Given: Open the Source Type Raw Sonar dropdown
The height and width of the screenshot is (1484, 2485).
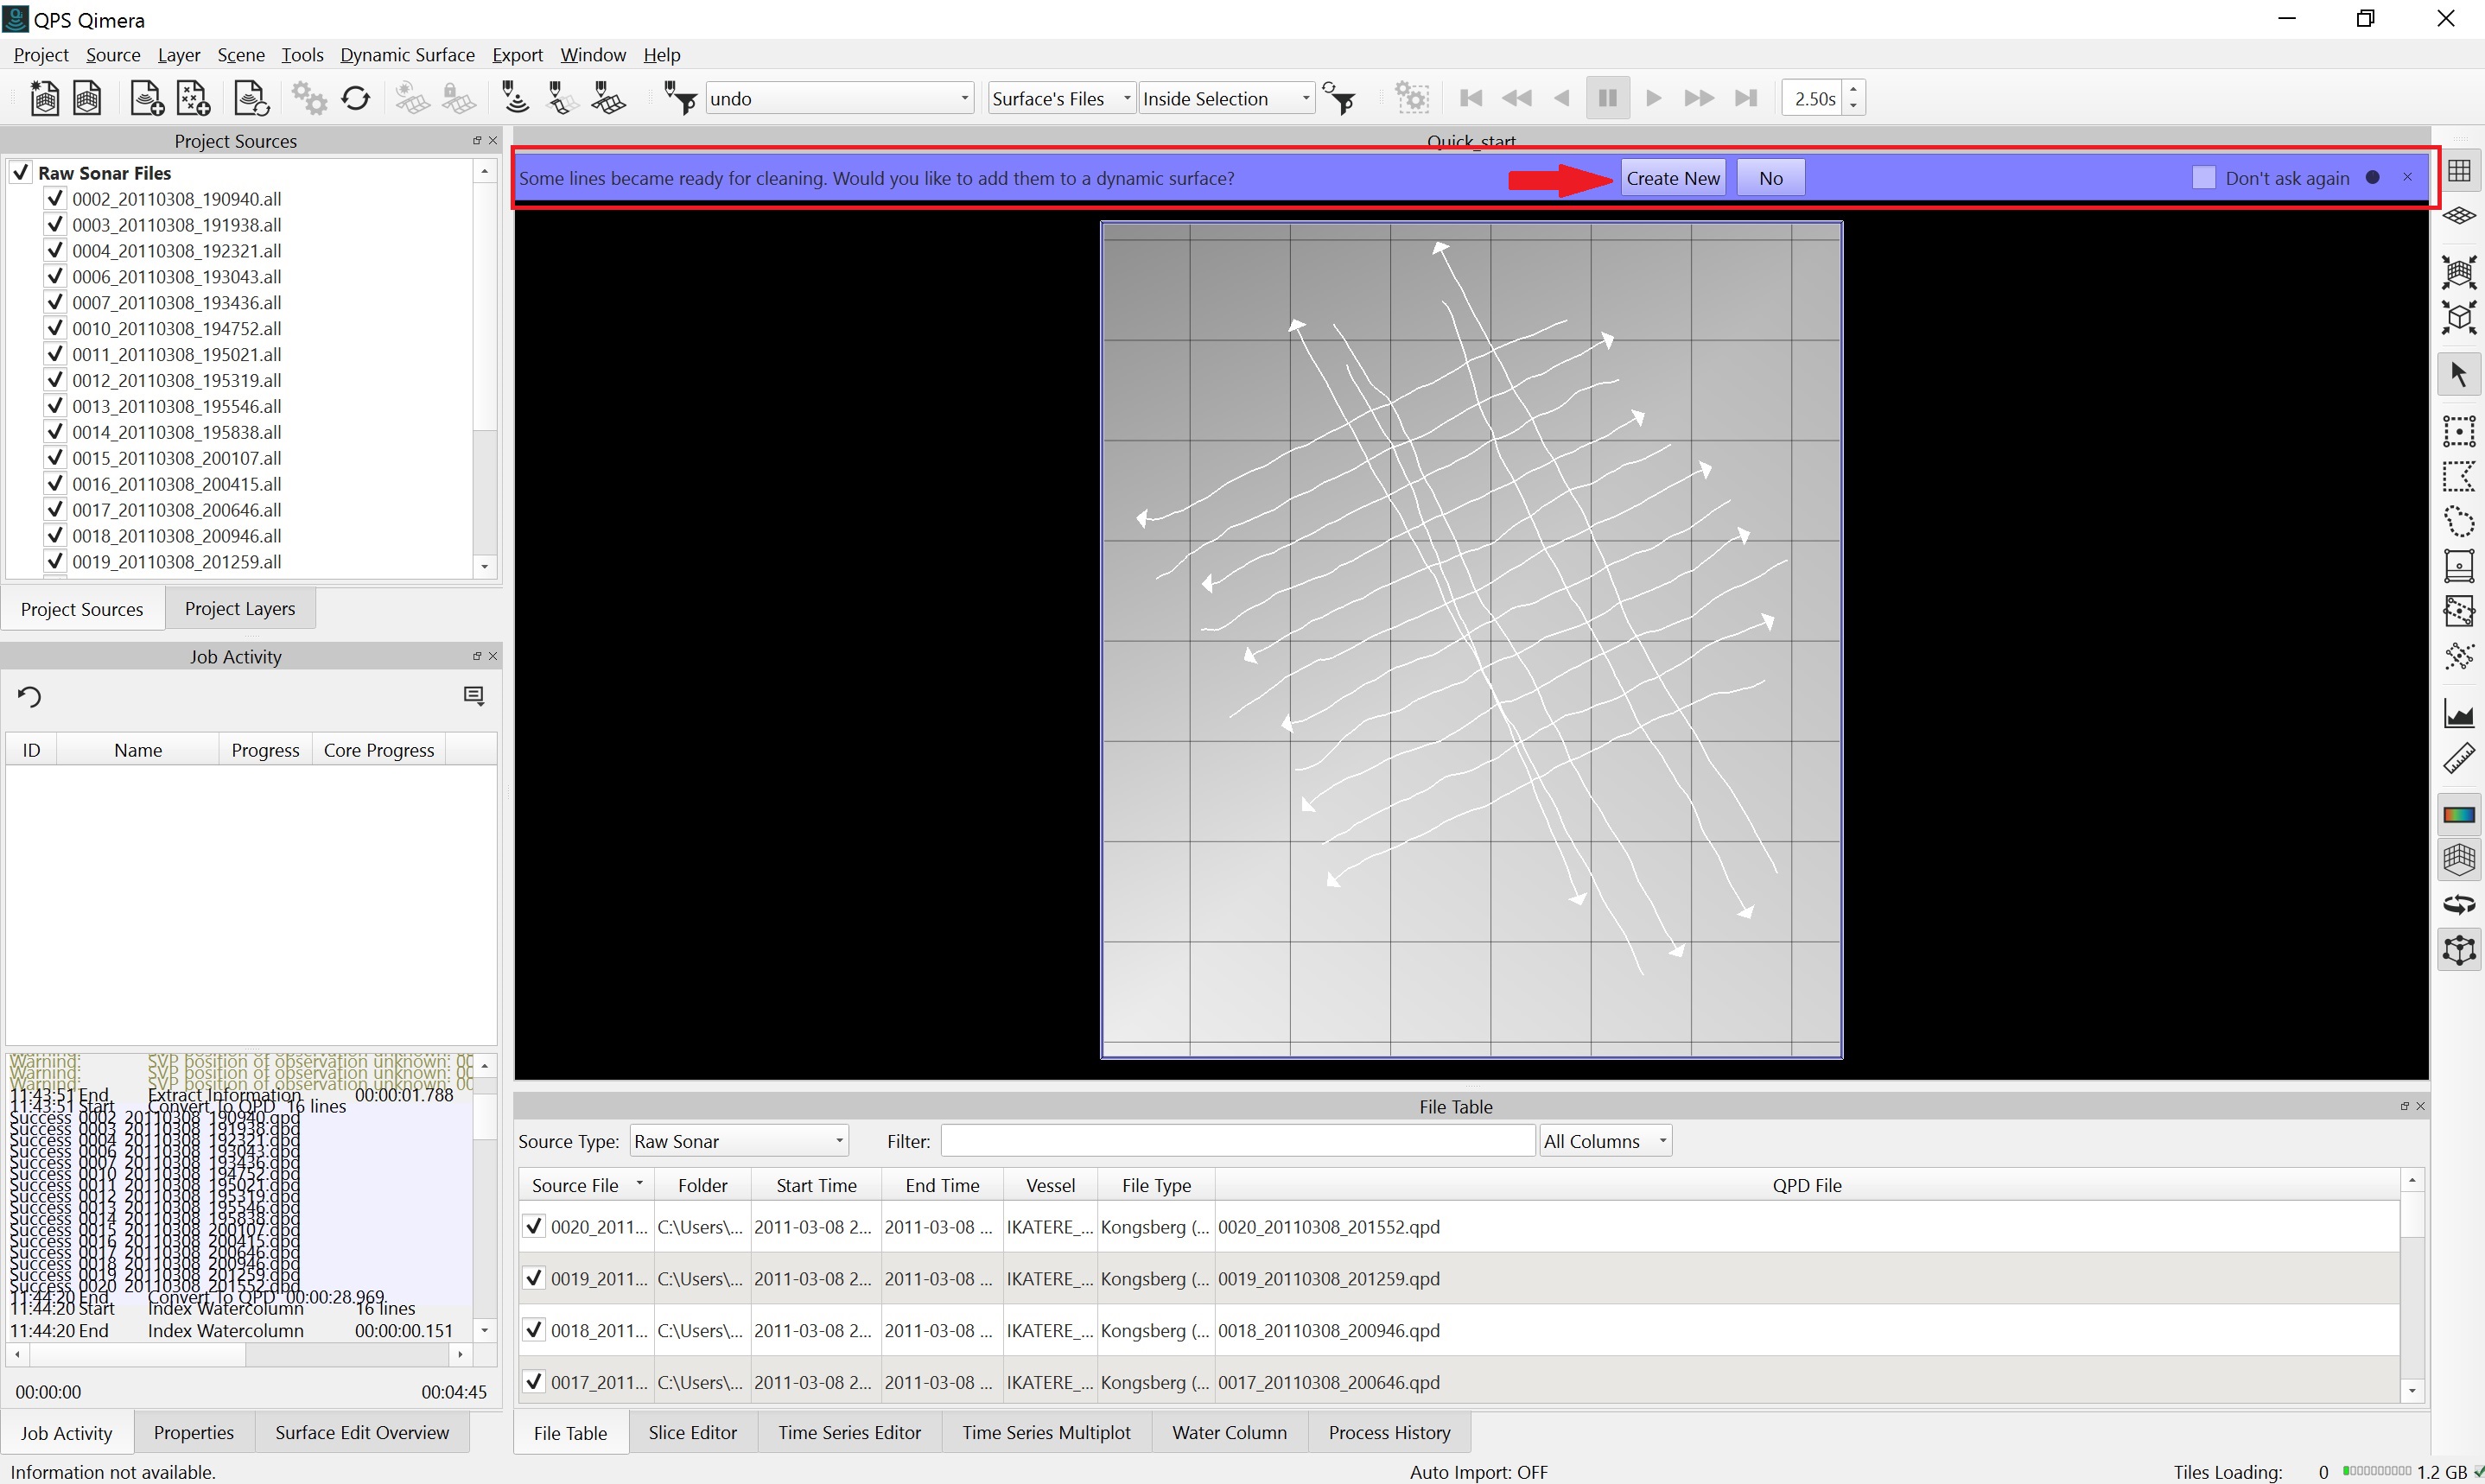Looking at the screenshot, I should click(739, 1141).
